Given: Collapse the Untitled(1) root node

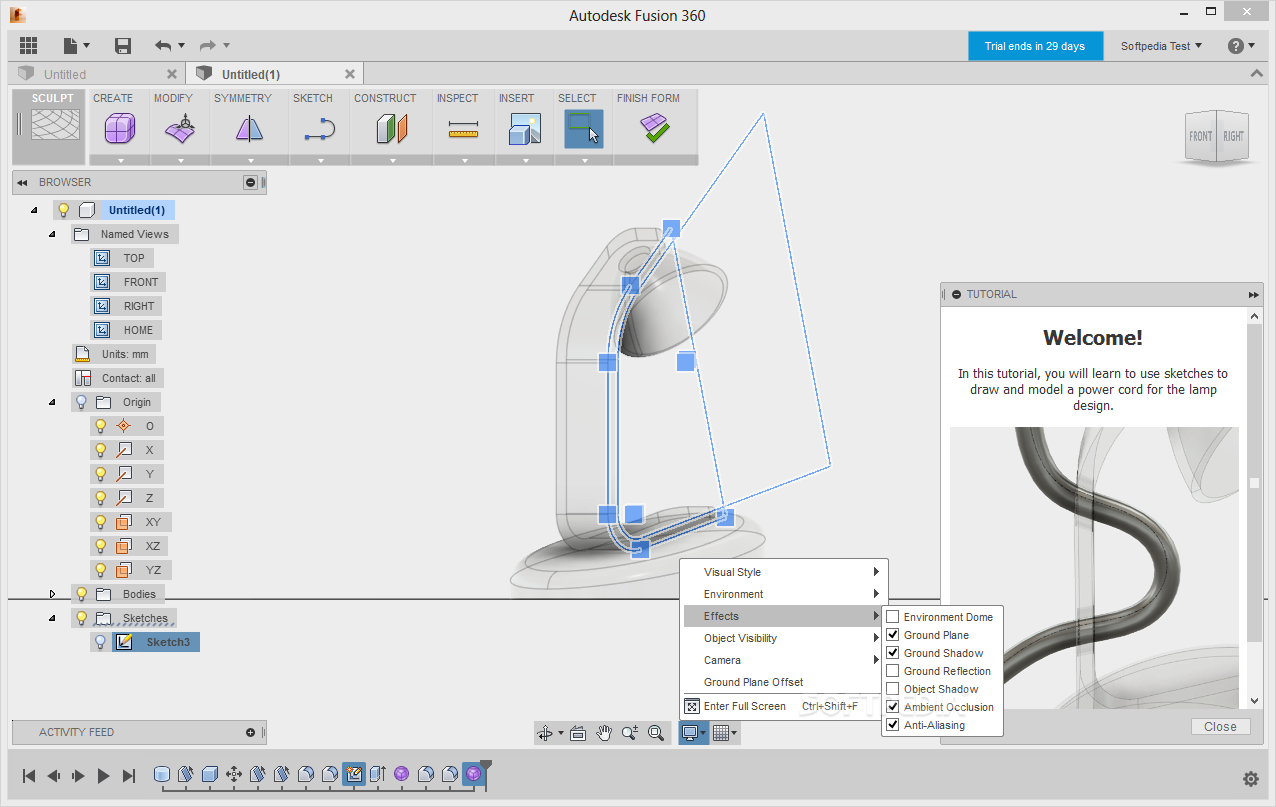Looking at the screenshot, I should coord(34,210).
